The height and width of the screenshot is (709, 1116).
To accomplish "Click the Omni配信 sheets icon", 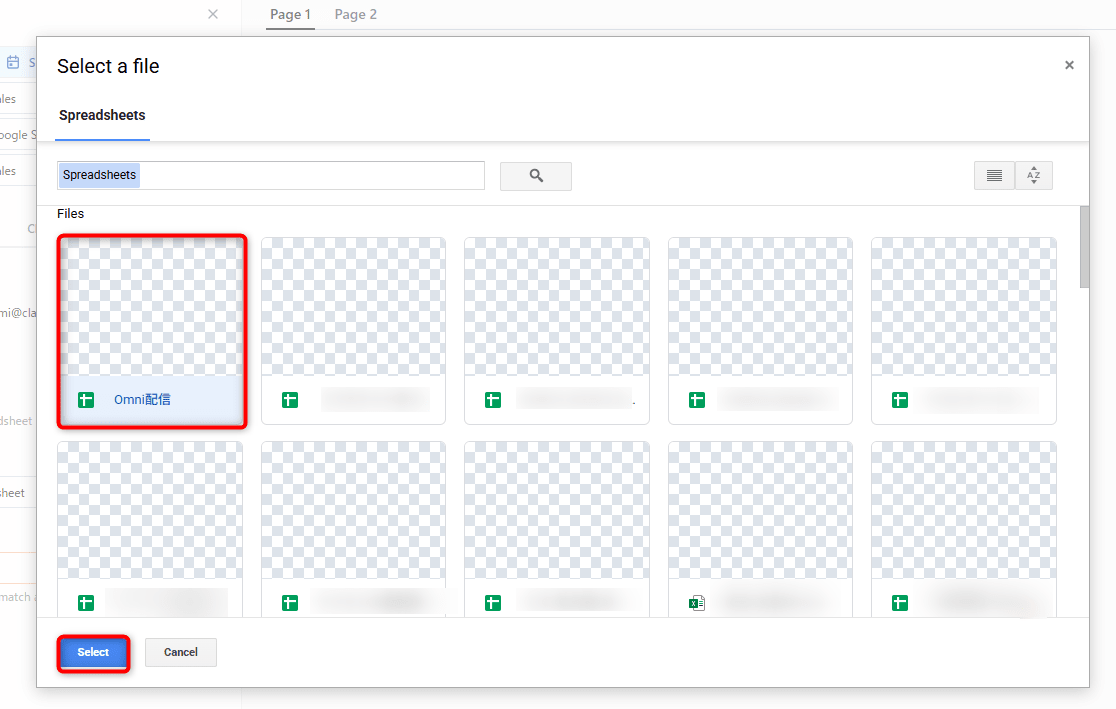I will [x=86, y=400].
